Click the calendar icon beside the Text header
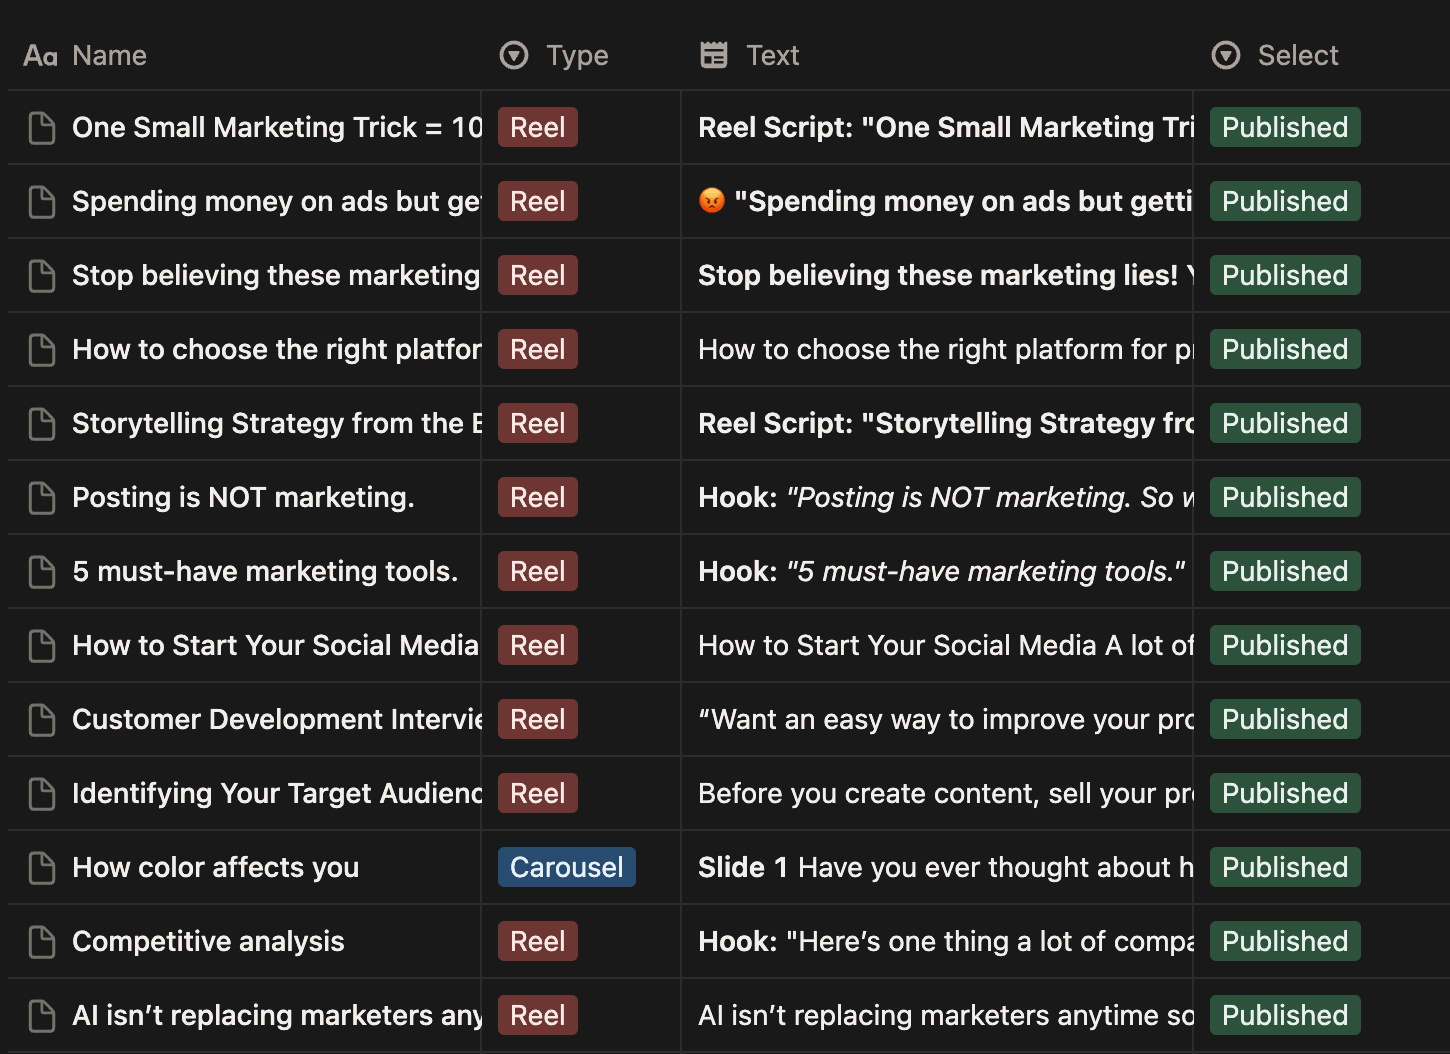Screen dimensions: 1450x1054 click(x=714, y=55)
